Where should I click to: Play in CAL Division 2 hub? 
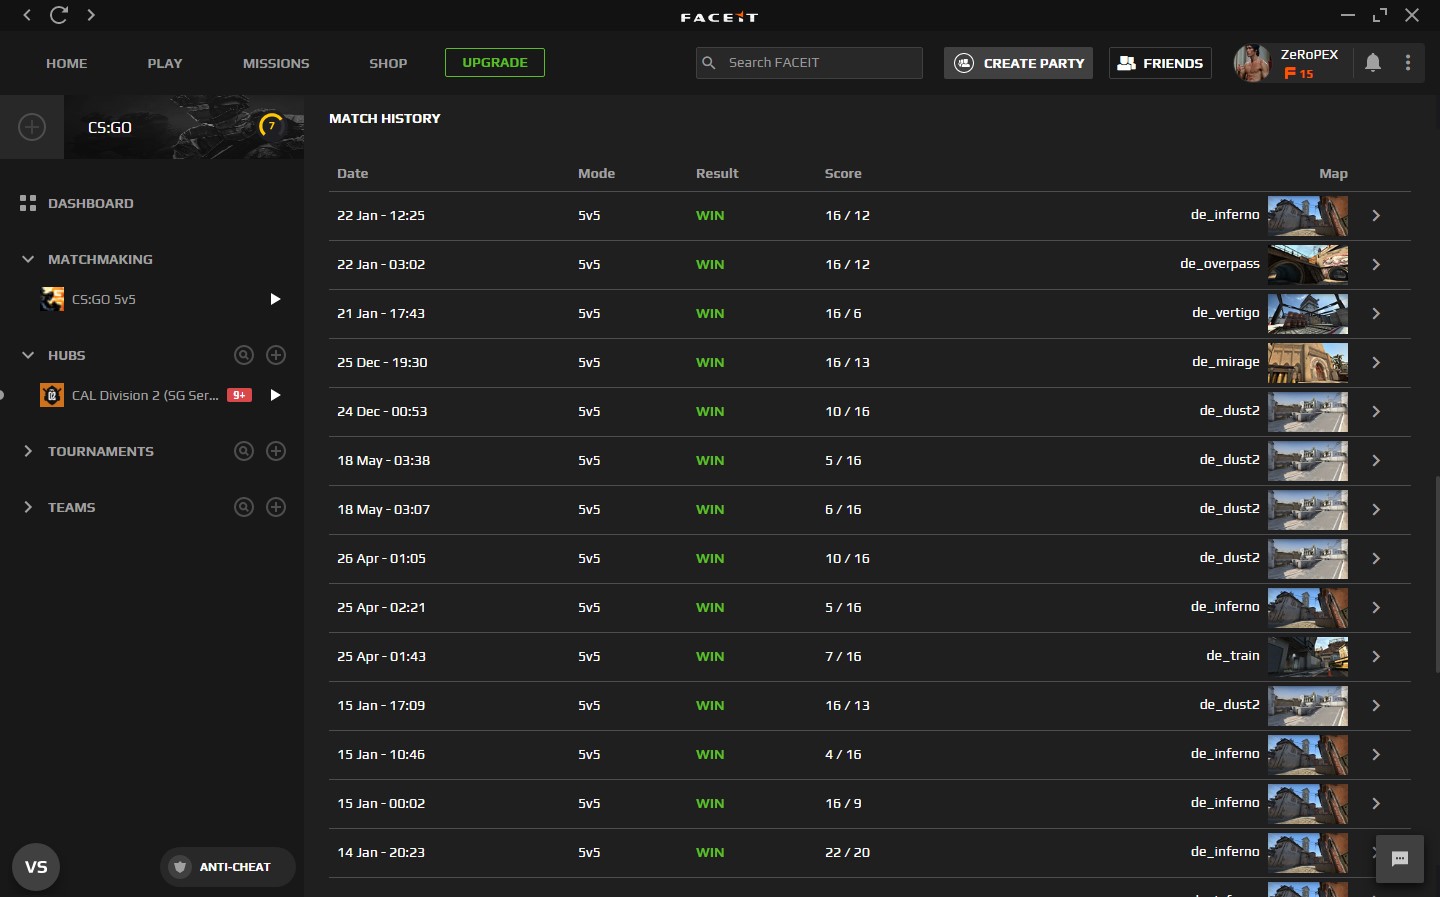pos(275,395)
